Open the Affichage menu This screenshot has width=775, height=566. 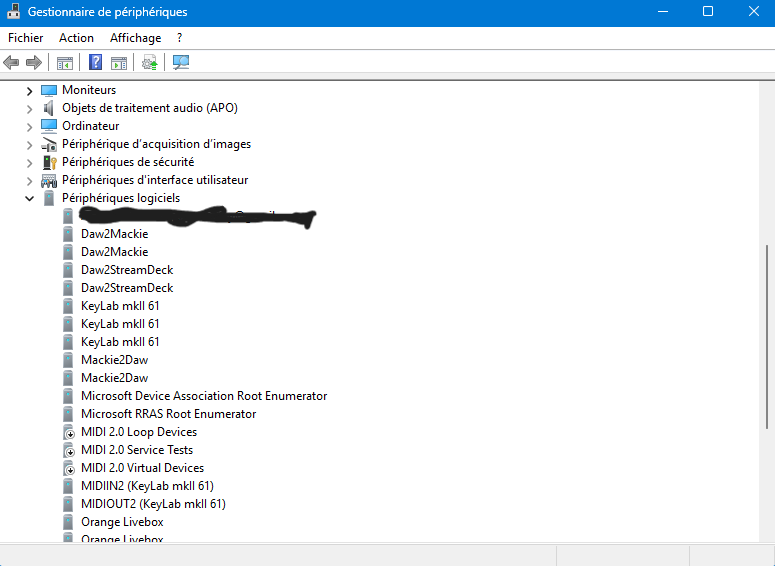pyautogui.click(x=135, y=38)
